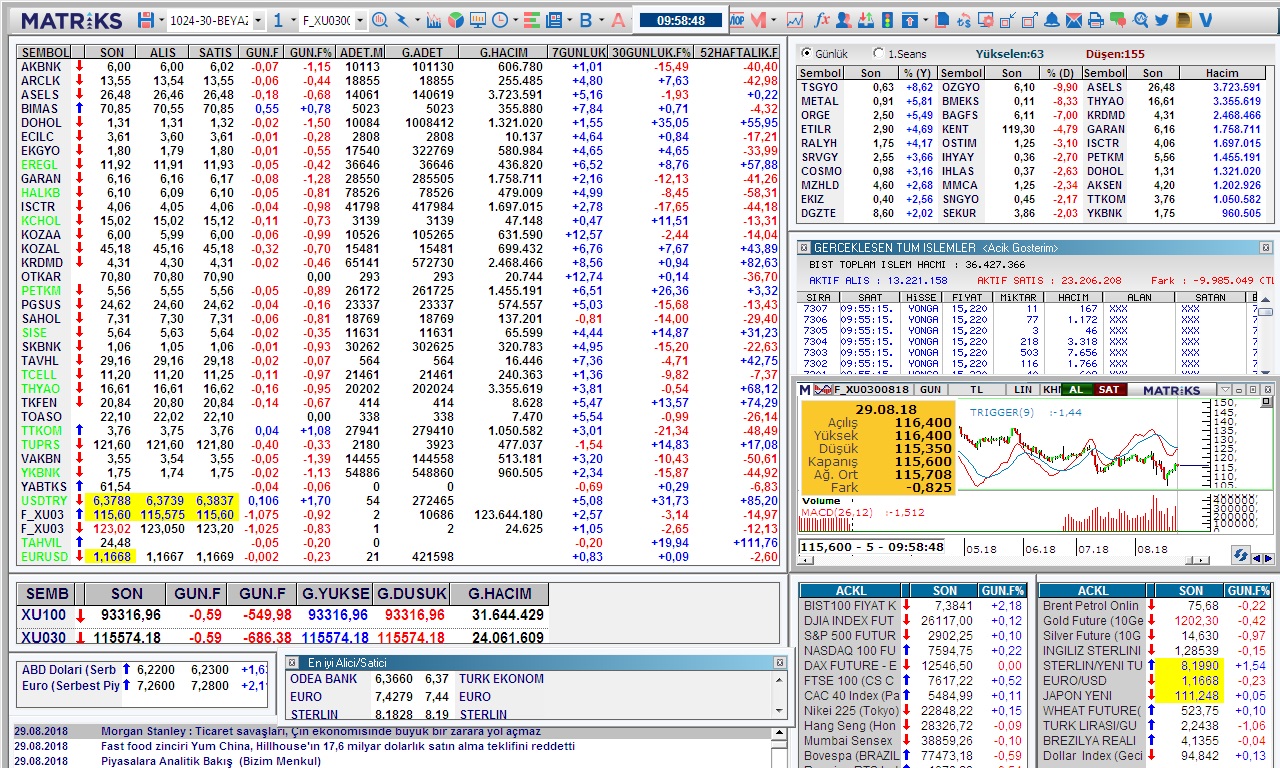Click the TL currency tab in chart
1280x768 pixels.
coord(977,390)
